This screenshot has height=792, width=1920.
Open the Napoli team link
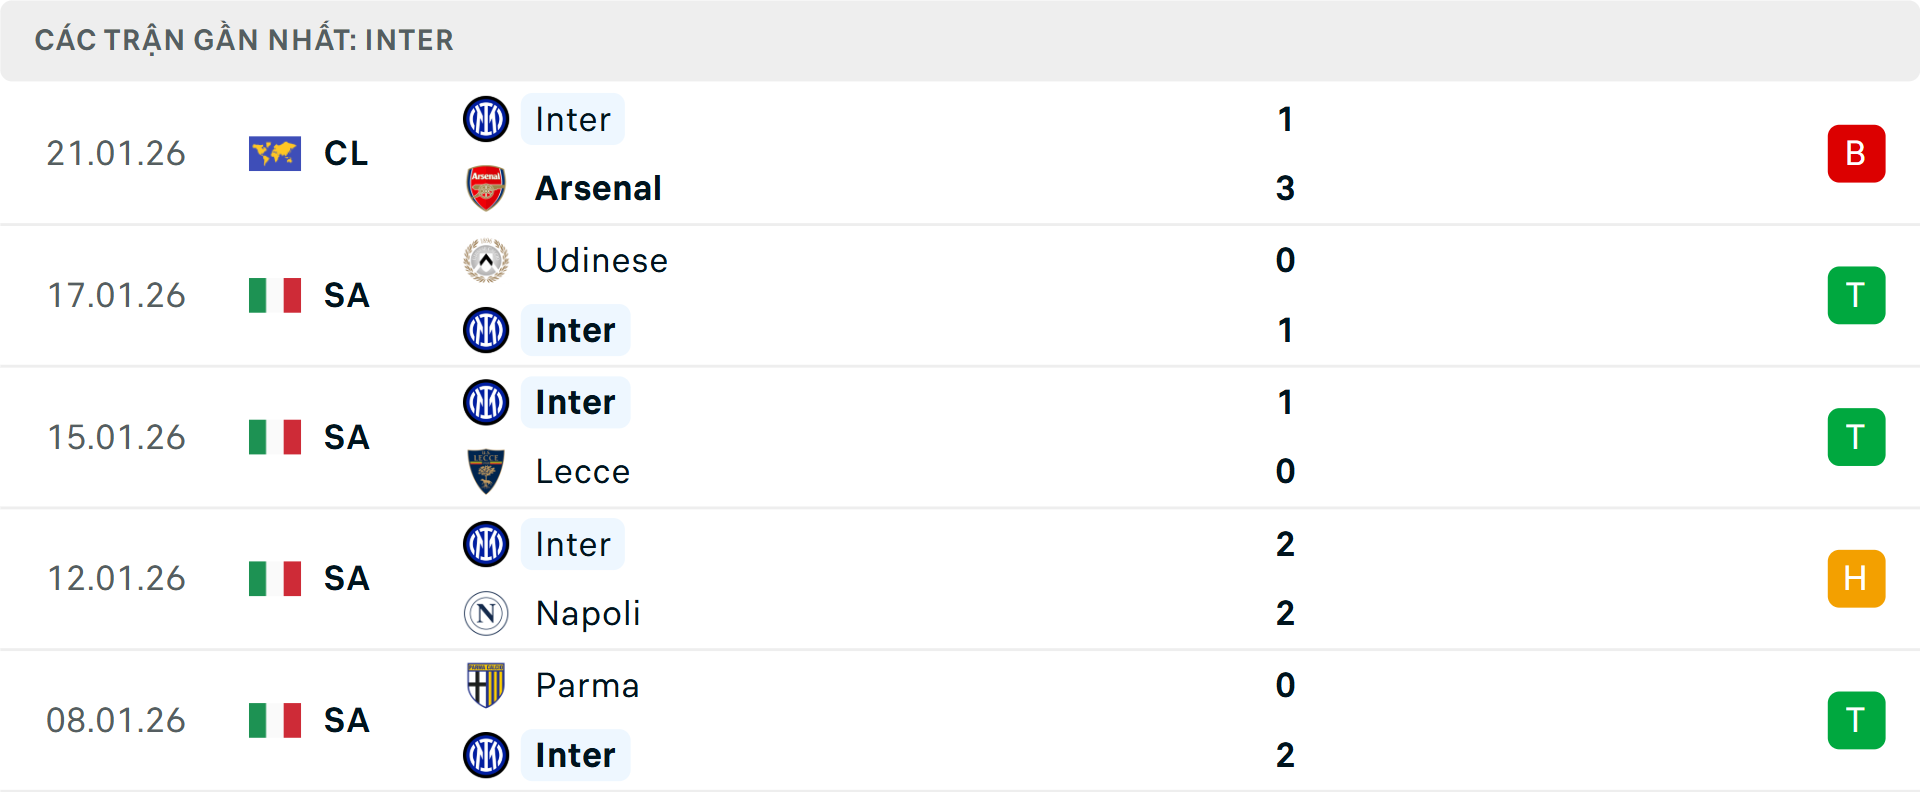pyautogui.click(x=588, y=613)
